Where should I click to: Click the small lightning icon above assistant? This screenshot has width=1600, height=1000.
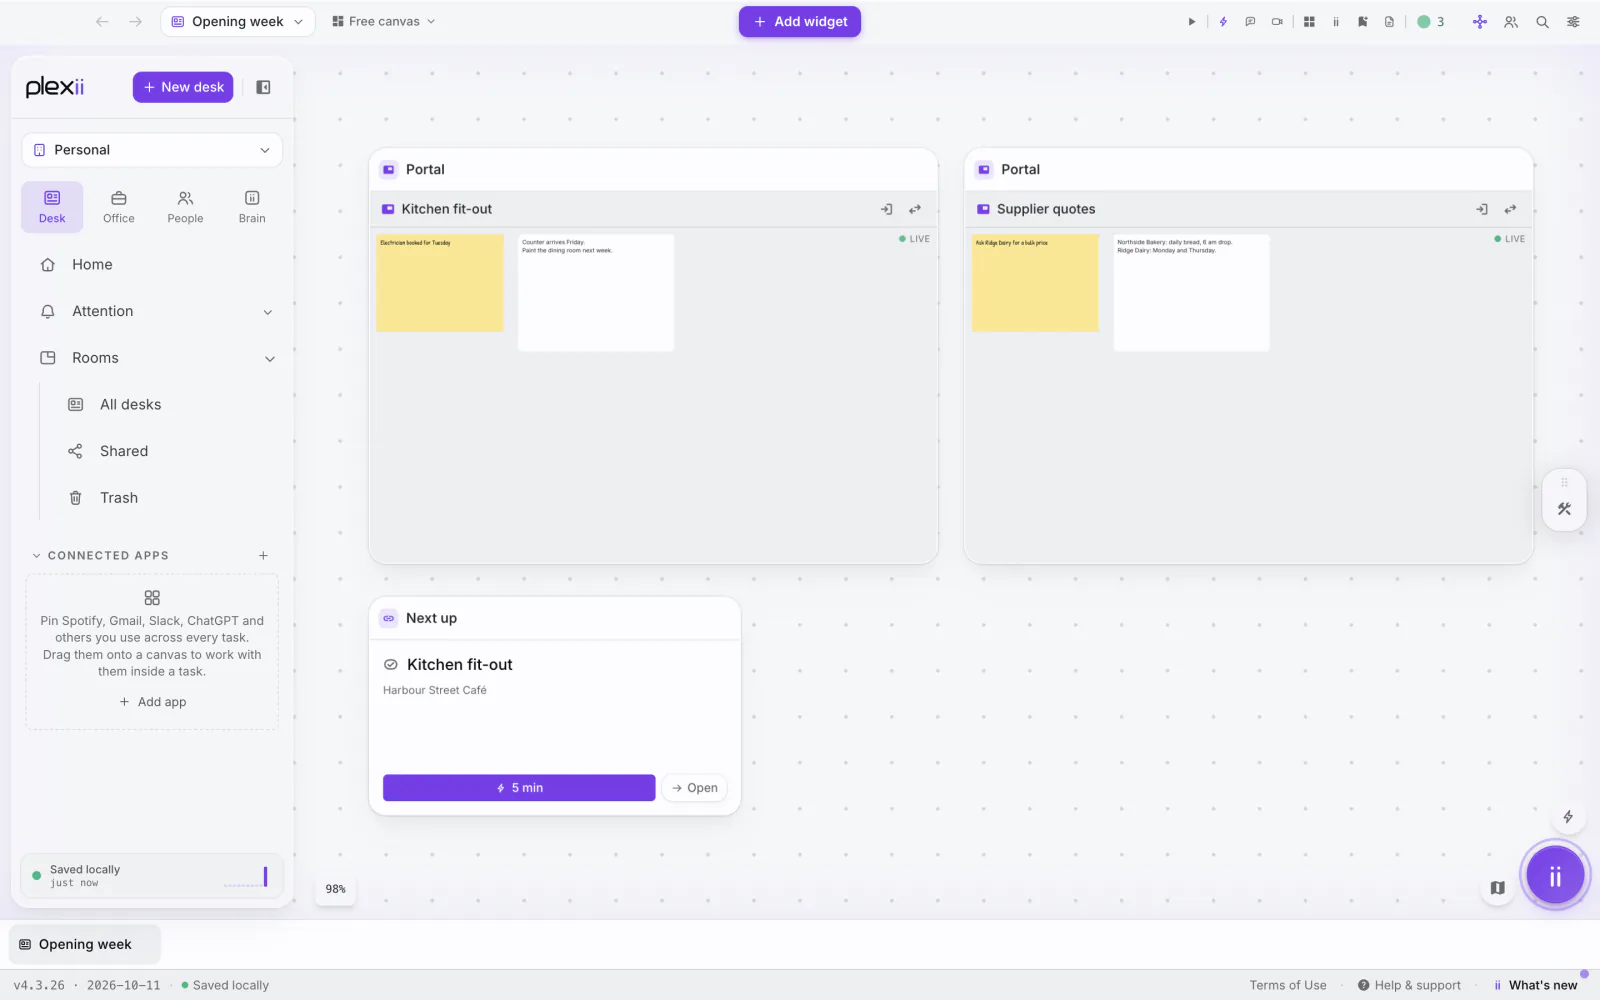pos(1568,817)
